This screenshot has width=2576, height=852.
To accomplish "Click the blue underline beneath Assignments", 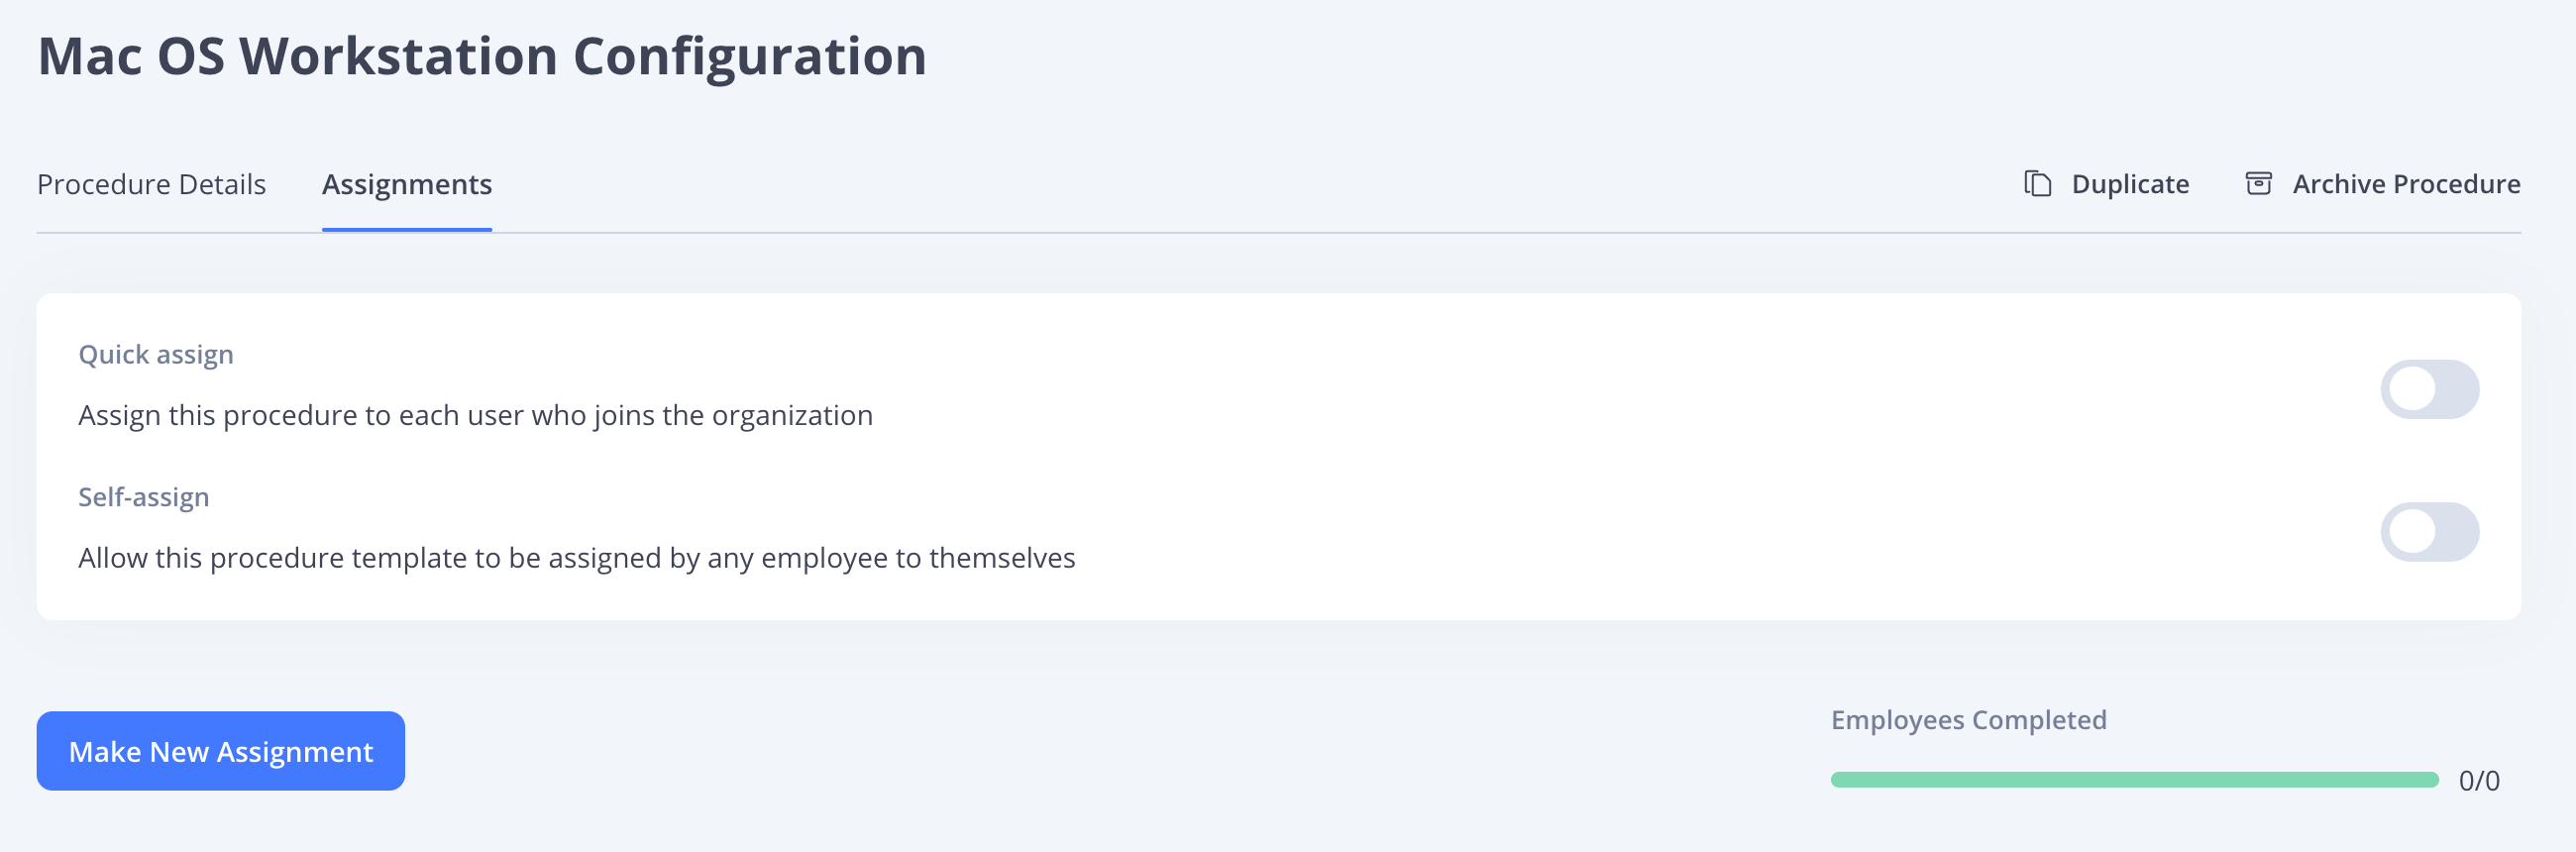I will coord(407,229).
